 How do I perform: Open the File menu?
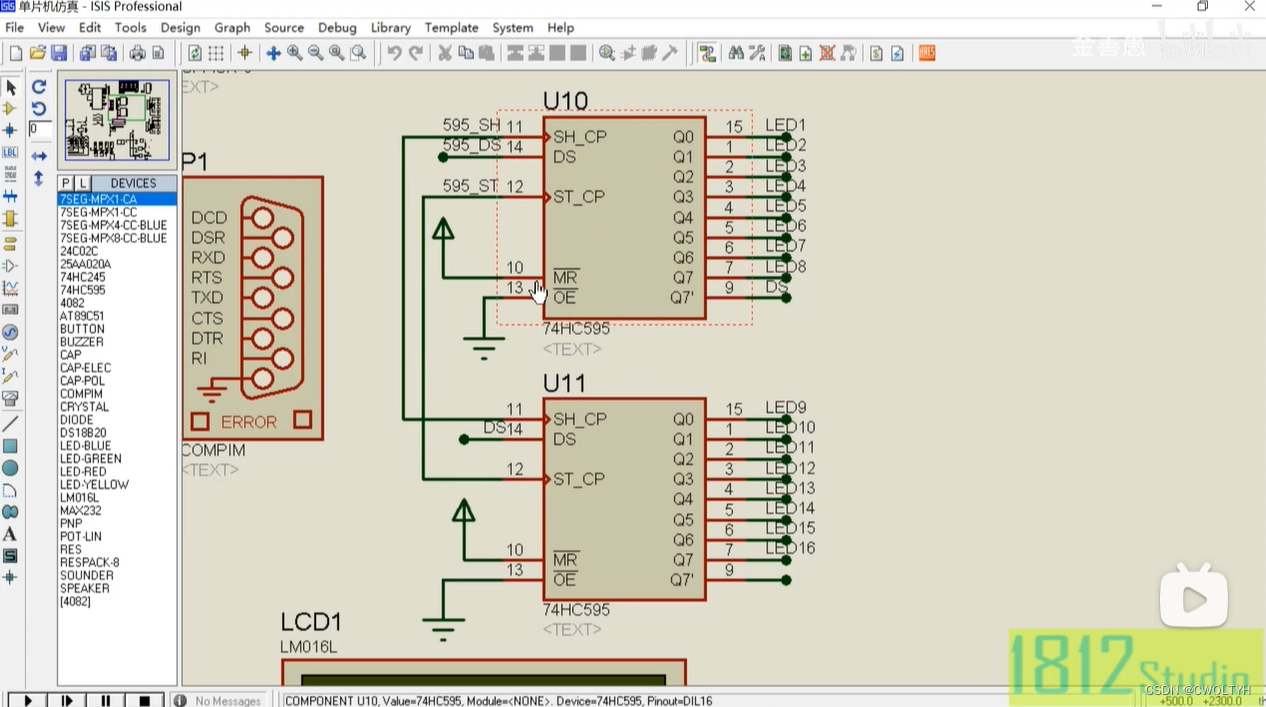point(14,27)
